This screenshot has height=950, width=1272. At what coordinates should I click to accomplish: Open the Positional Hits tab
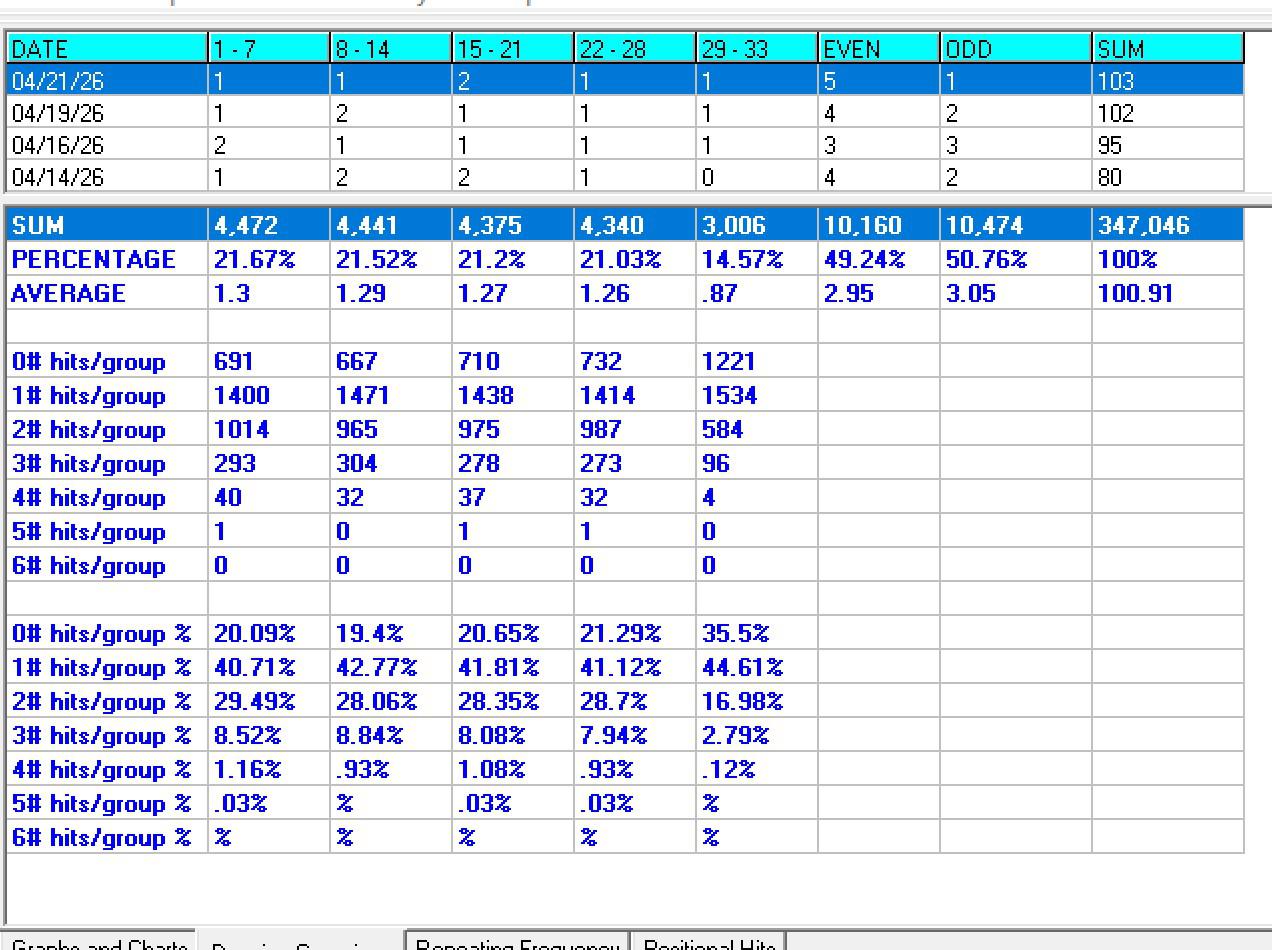point(709,943)
